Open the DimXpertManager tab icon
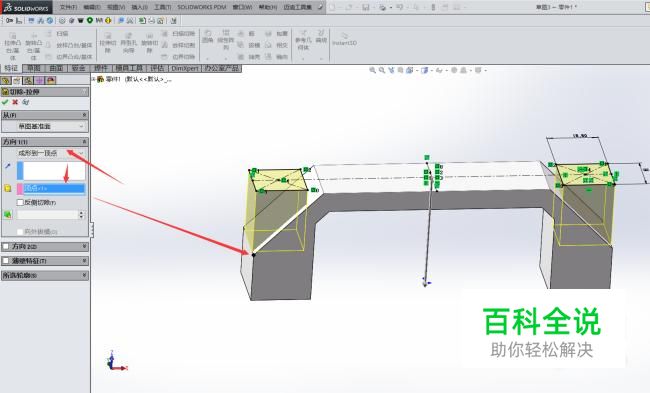The width and height of the screenshot is (650, 393). click(39, 80)
